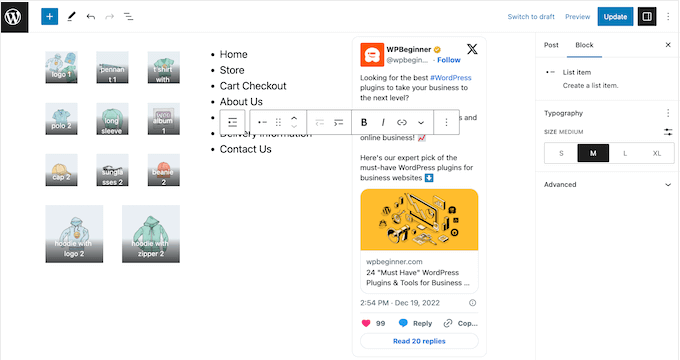Click Read 20 replies
Screen dimensions: 680x360
click(419, 341)
